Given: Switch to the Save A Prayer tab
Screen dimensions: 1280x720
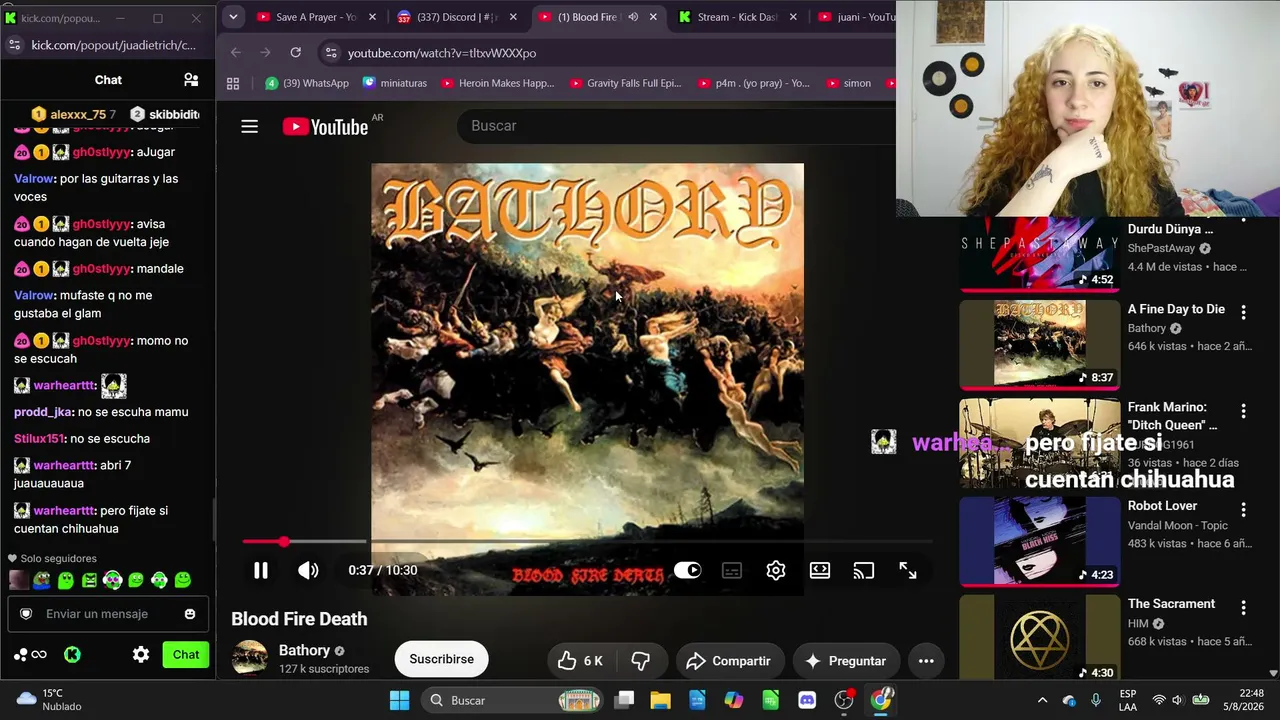Looking at the screenshot, I should (317, 17).
